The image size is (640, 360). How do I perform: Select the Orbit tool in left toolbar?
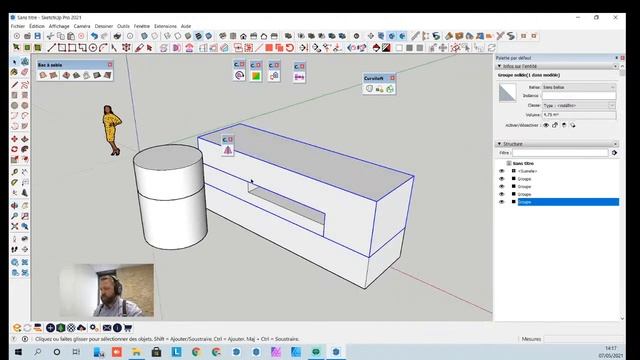tap(15, 205)
